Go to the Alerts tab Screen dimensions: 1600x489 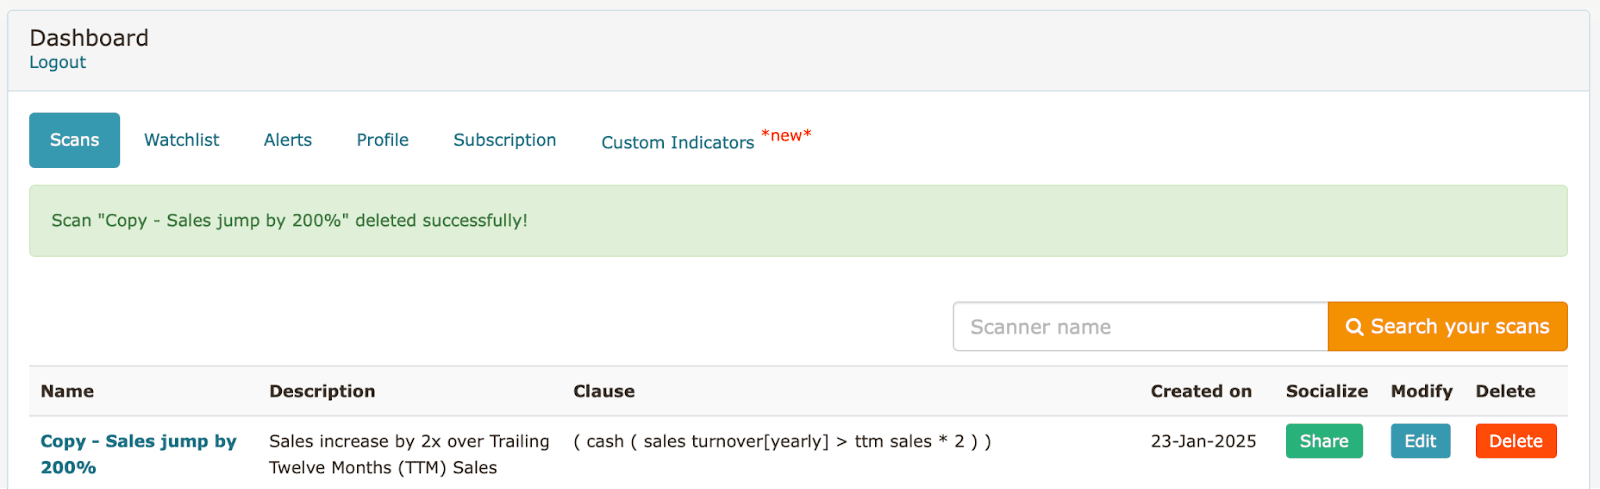click(x=288, y=140)
